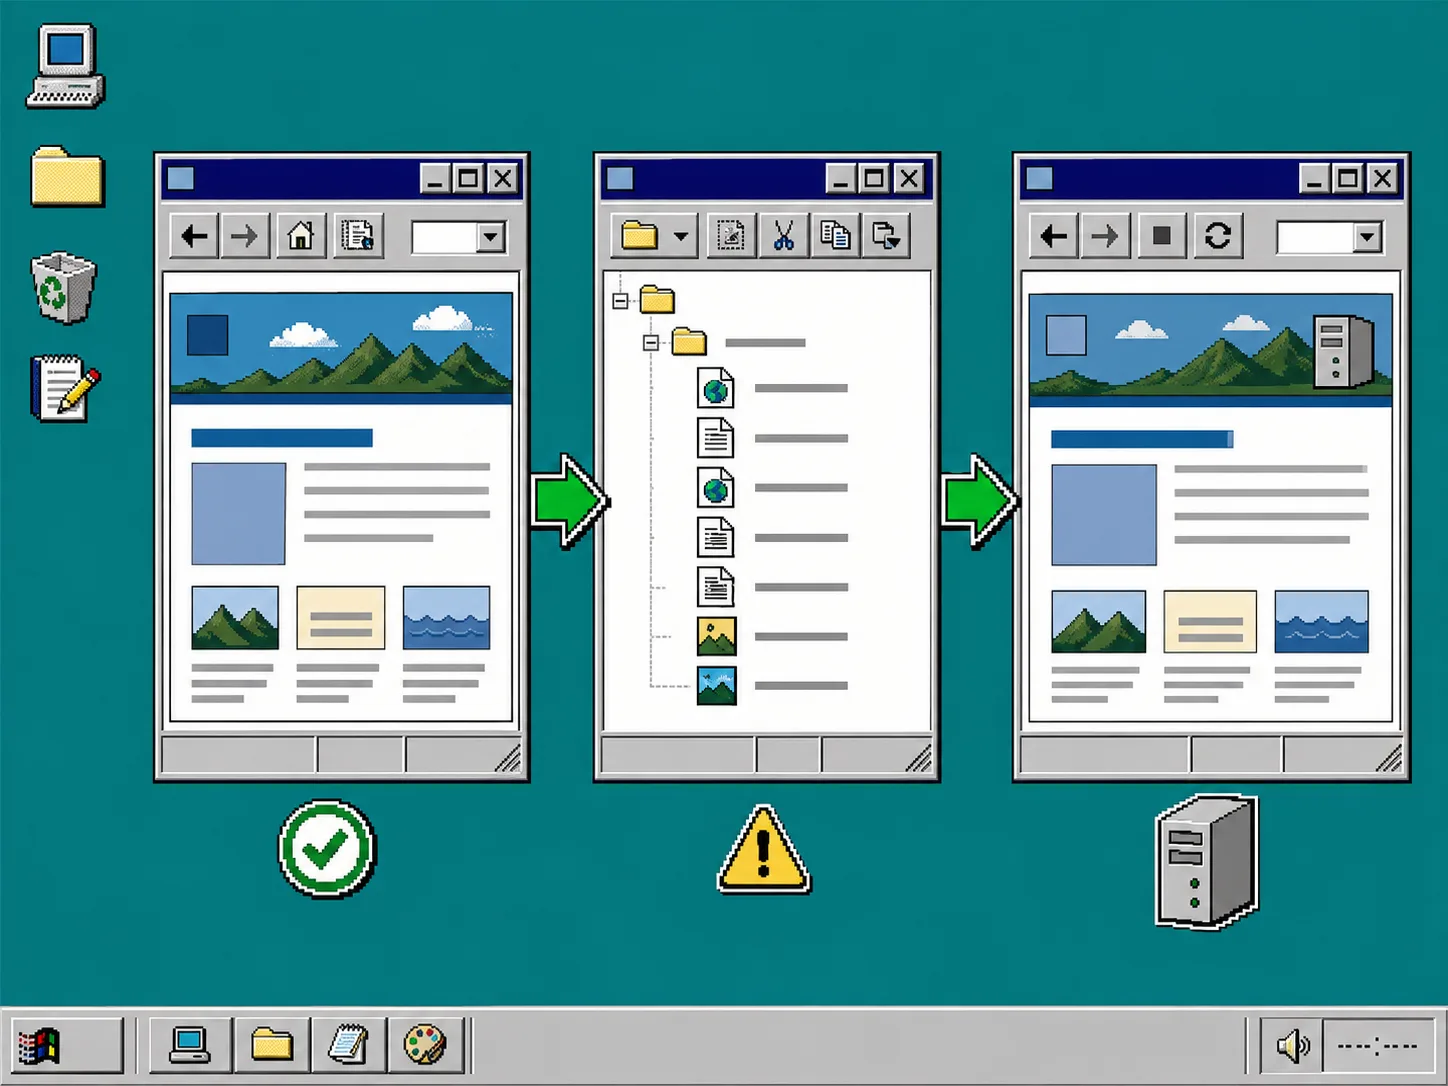Image resolution: width=1448 pixels, height=1086 pixels.
Task: Open the Recycle Bin desktop icon
Action: click(x=63, y=287)
